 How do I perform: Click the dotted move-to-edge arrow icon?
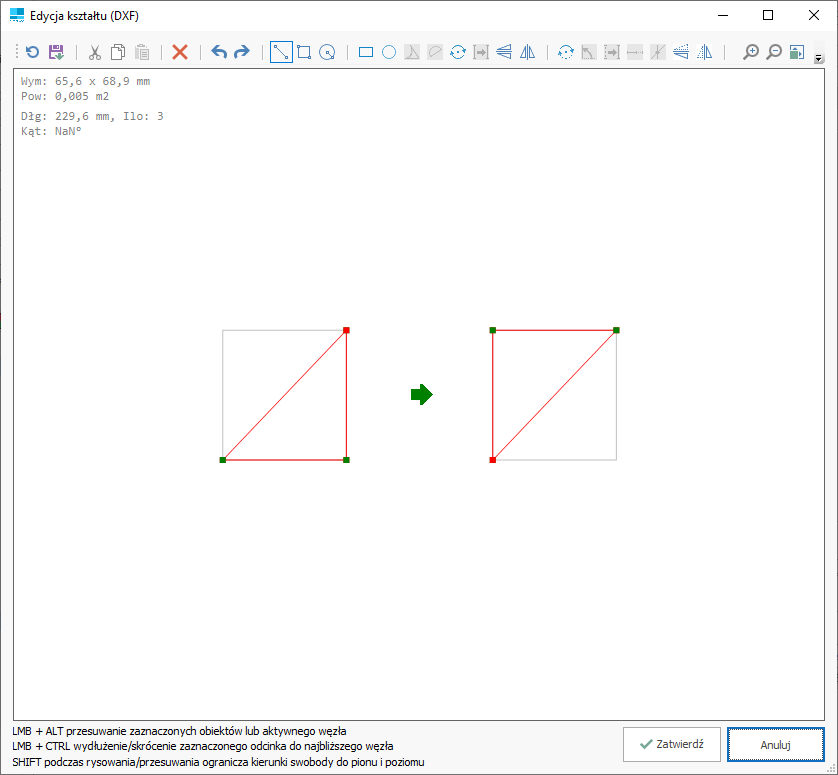click(612, 52)
